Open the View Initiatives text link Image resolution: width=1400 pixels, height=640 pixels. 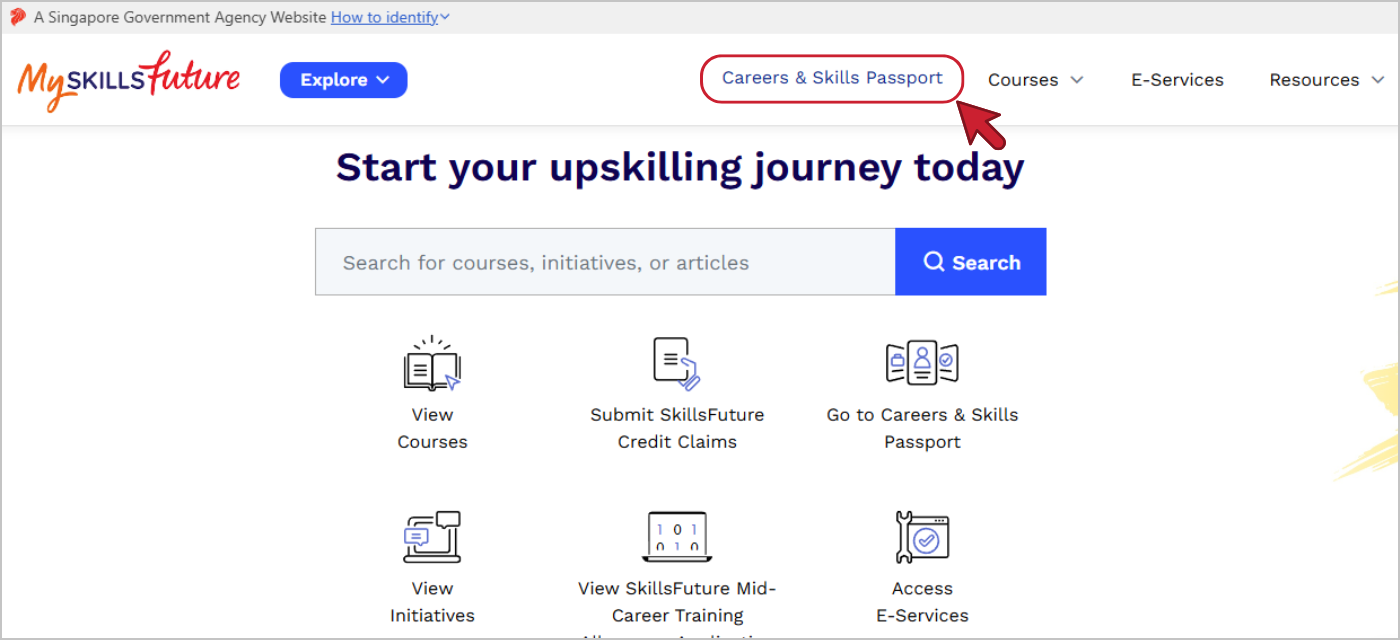[432, 602]
